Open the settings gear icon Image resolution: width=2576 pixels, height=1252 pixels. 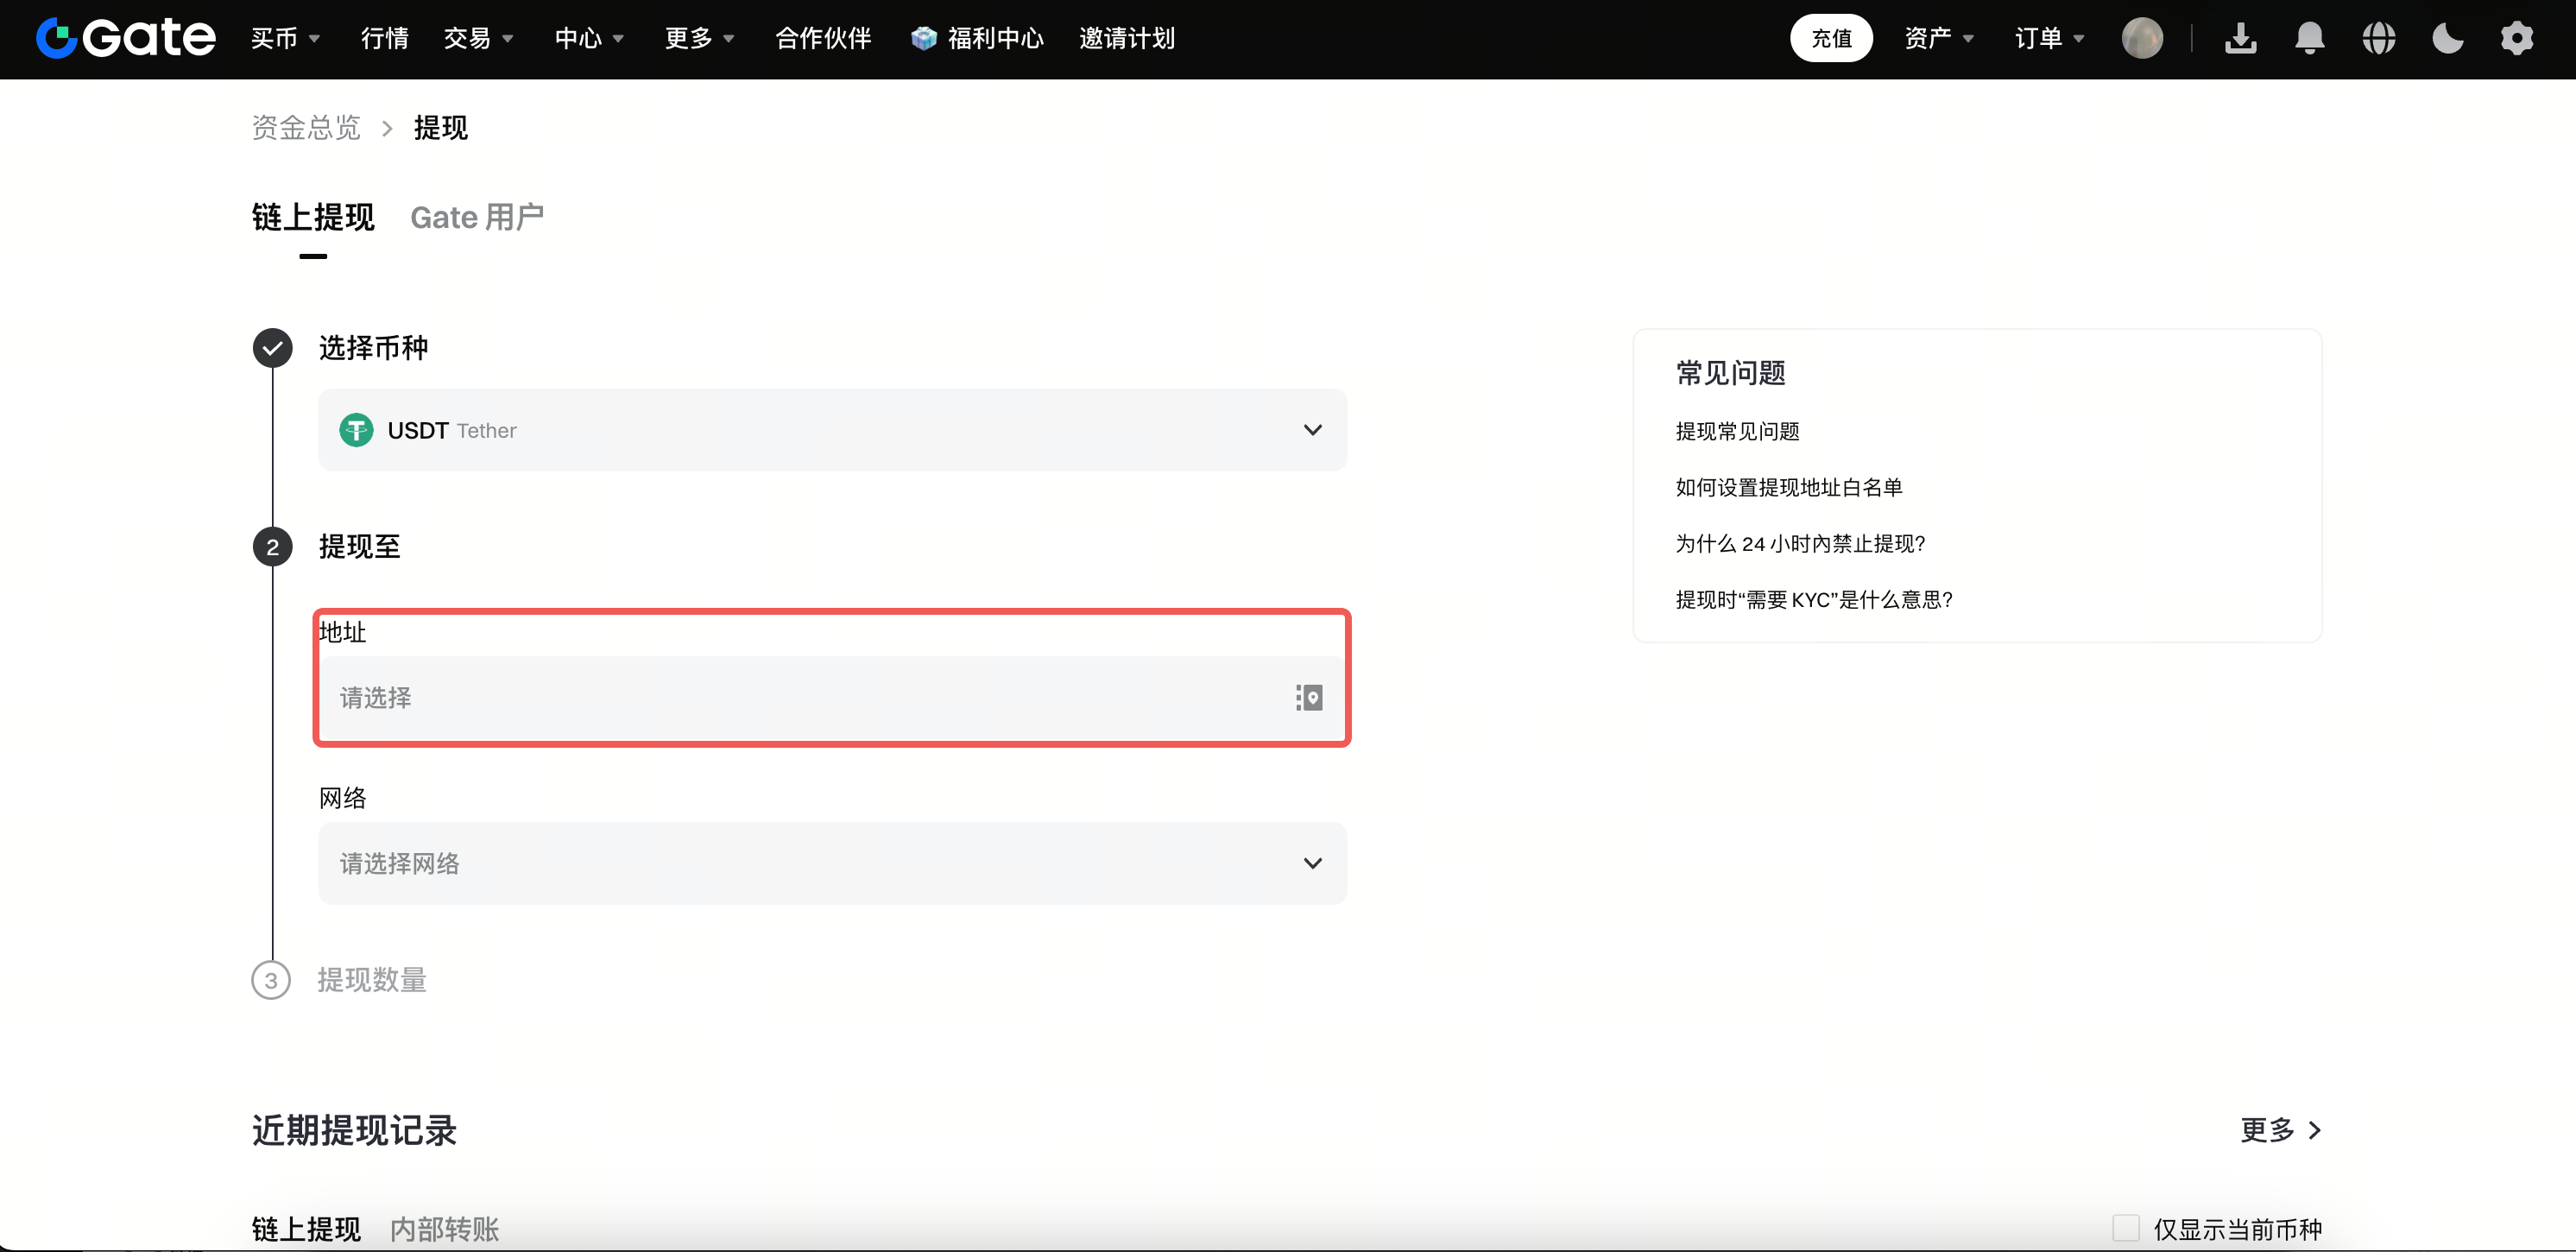pos(2517,38)
